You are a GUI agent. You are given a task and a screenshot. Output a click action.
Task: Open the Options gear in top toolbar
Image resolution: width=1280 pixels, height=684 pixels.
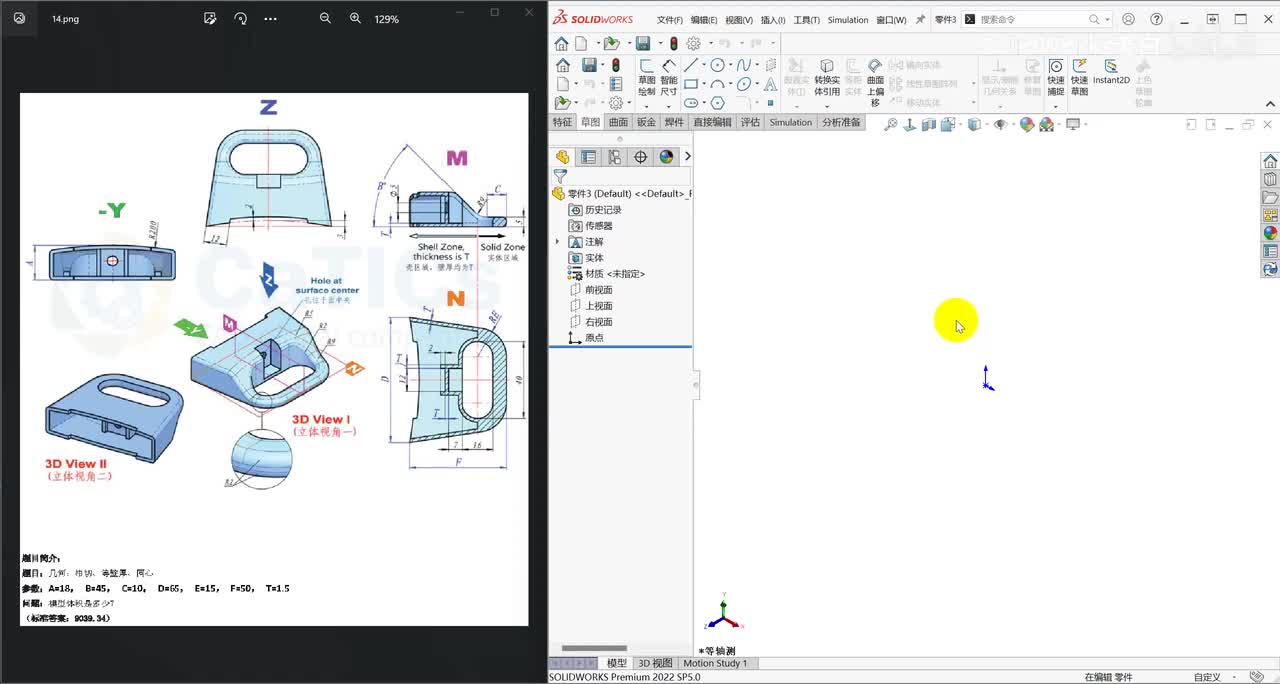(x=693, y=43)
